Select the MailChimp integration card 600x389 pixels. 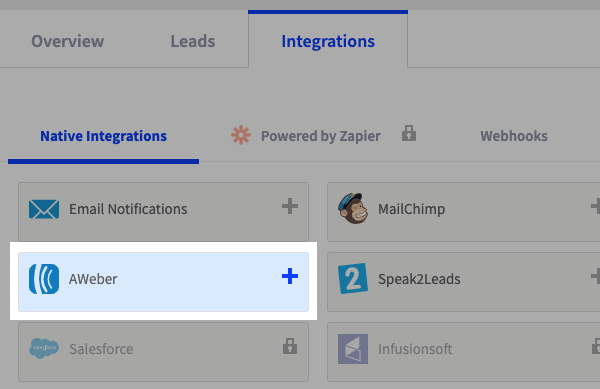(463, 212)
